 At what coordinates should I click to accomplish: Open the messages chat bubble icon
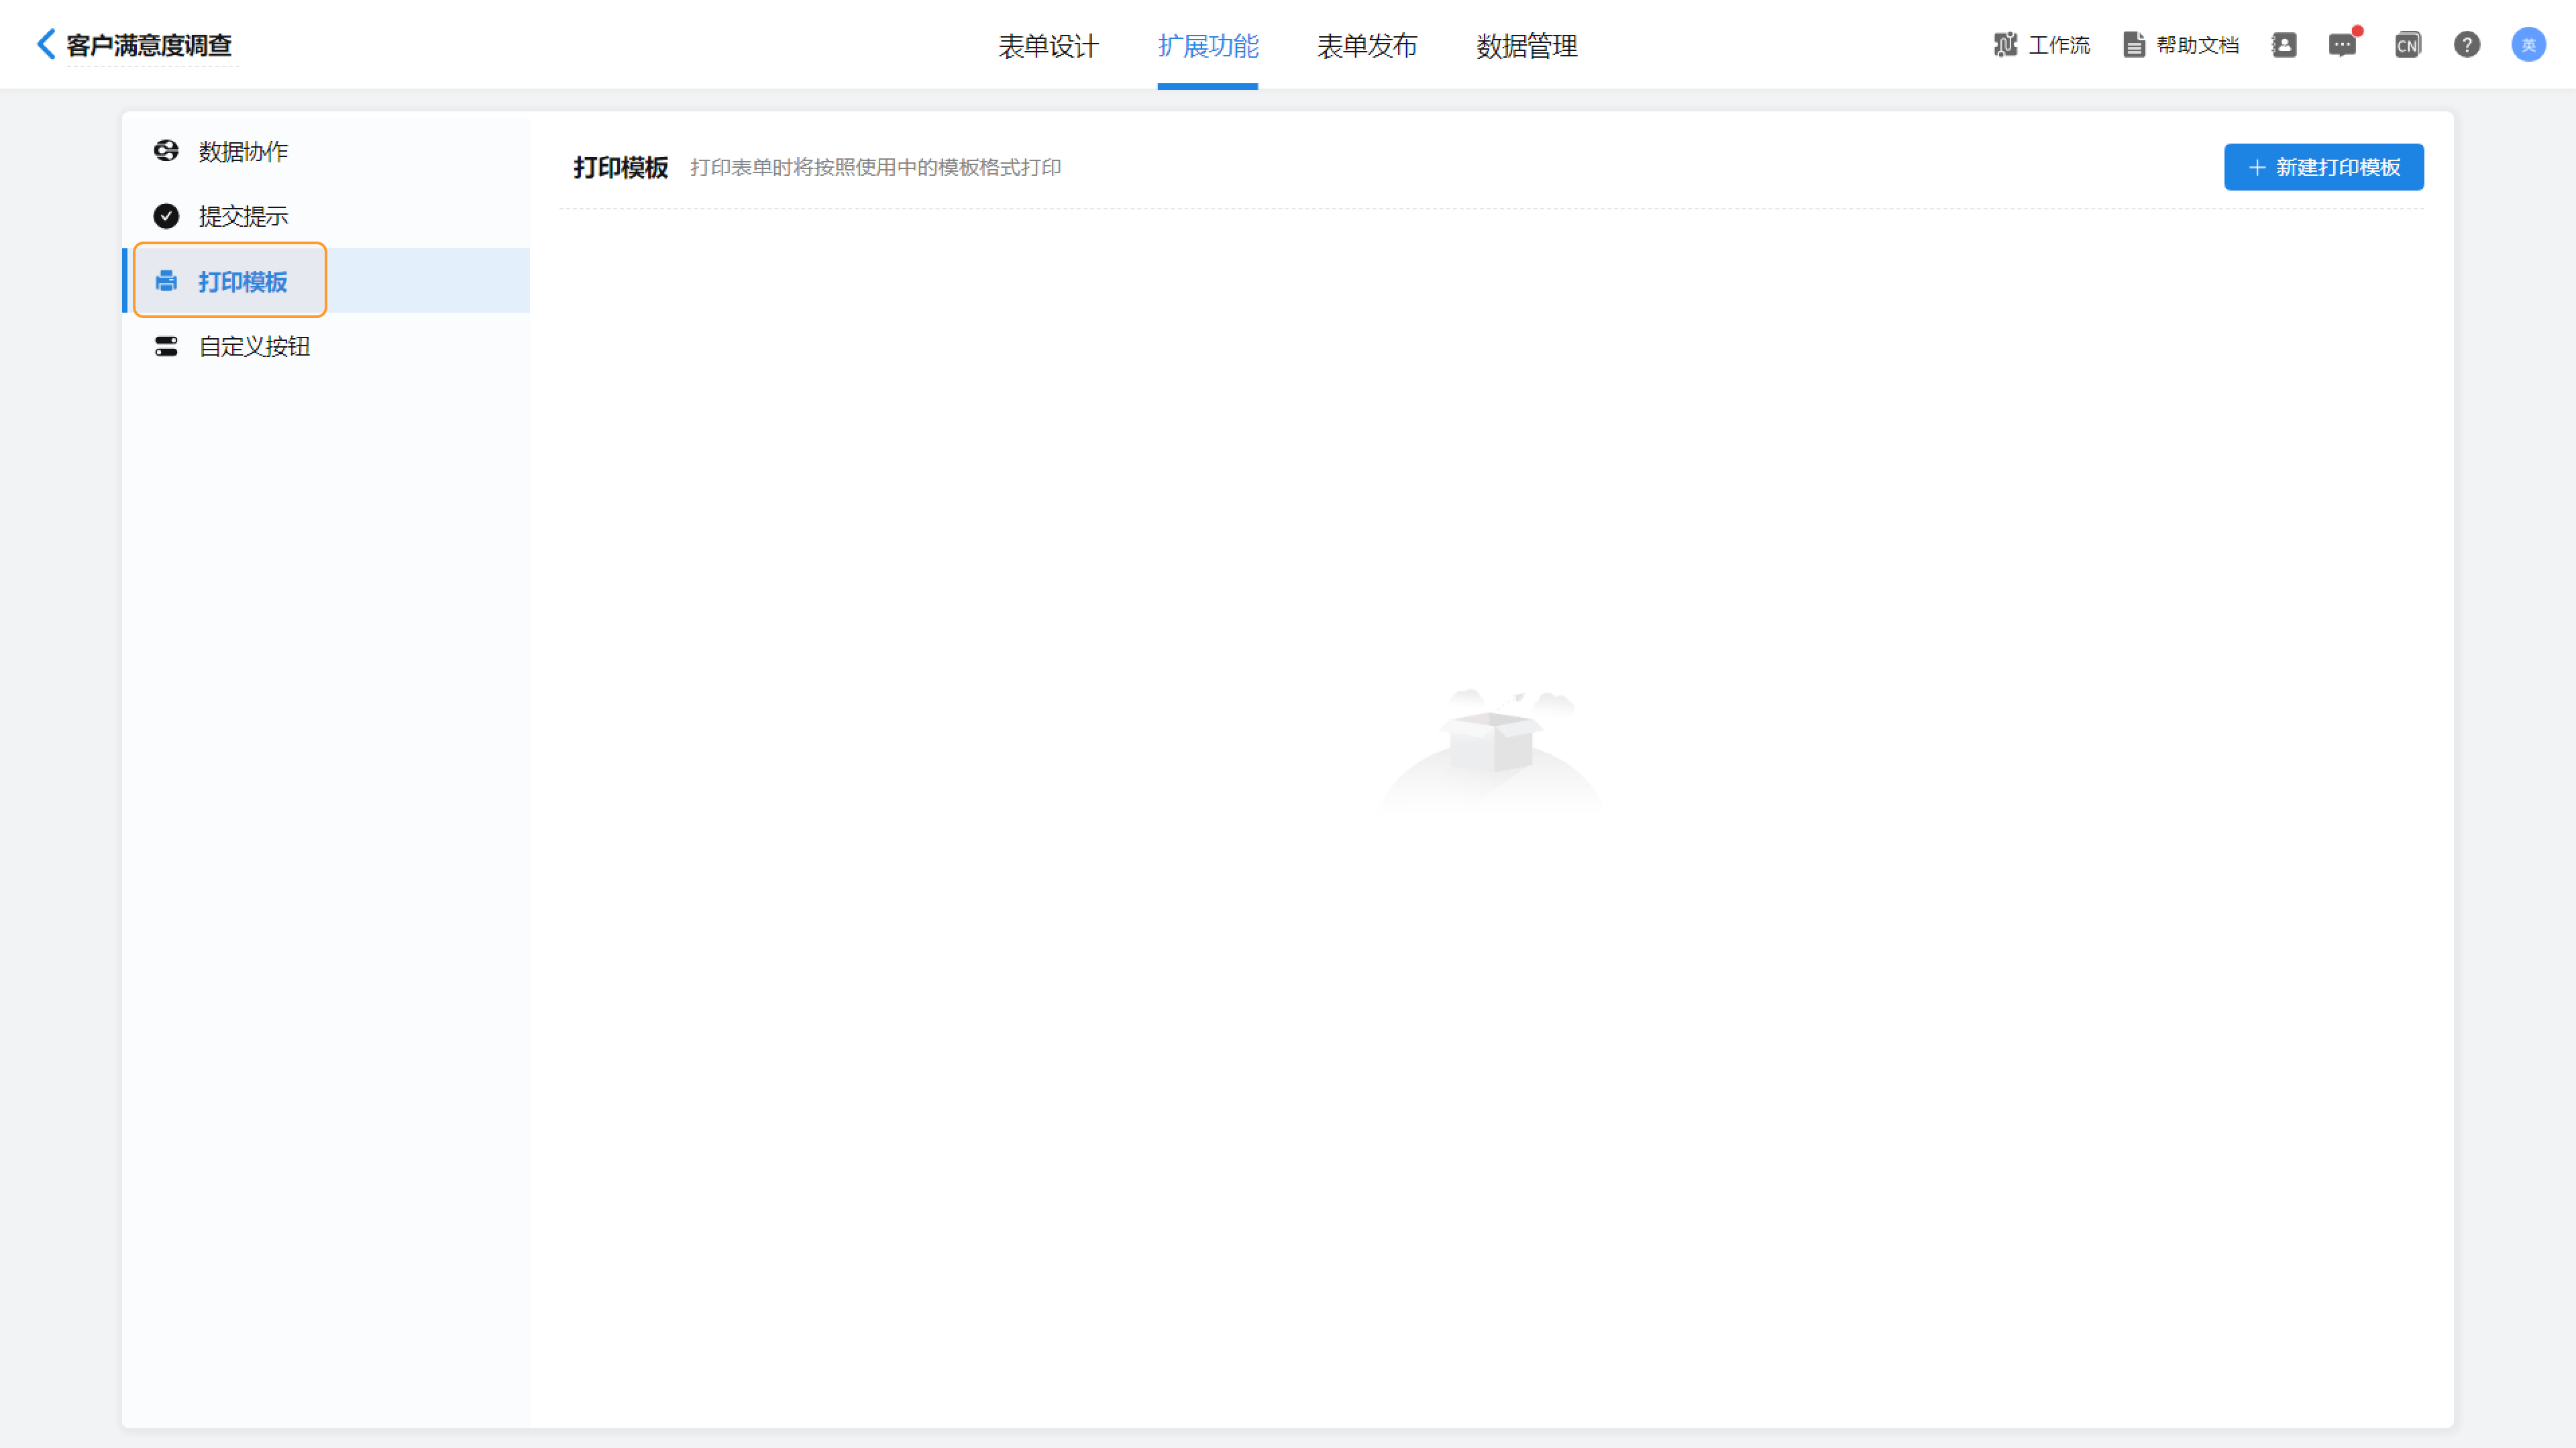[2342, 45]
